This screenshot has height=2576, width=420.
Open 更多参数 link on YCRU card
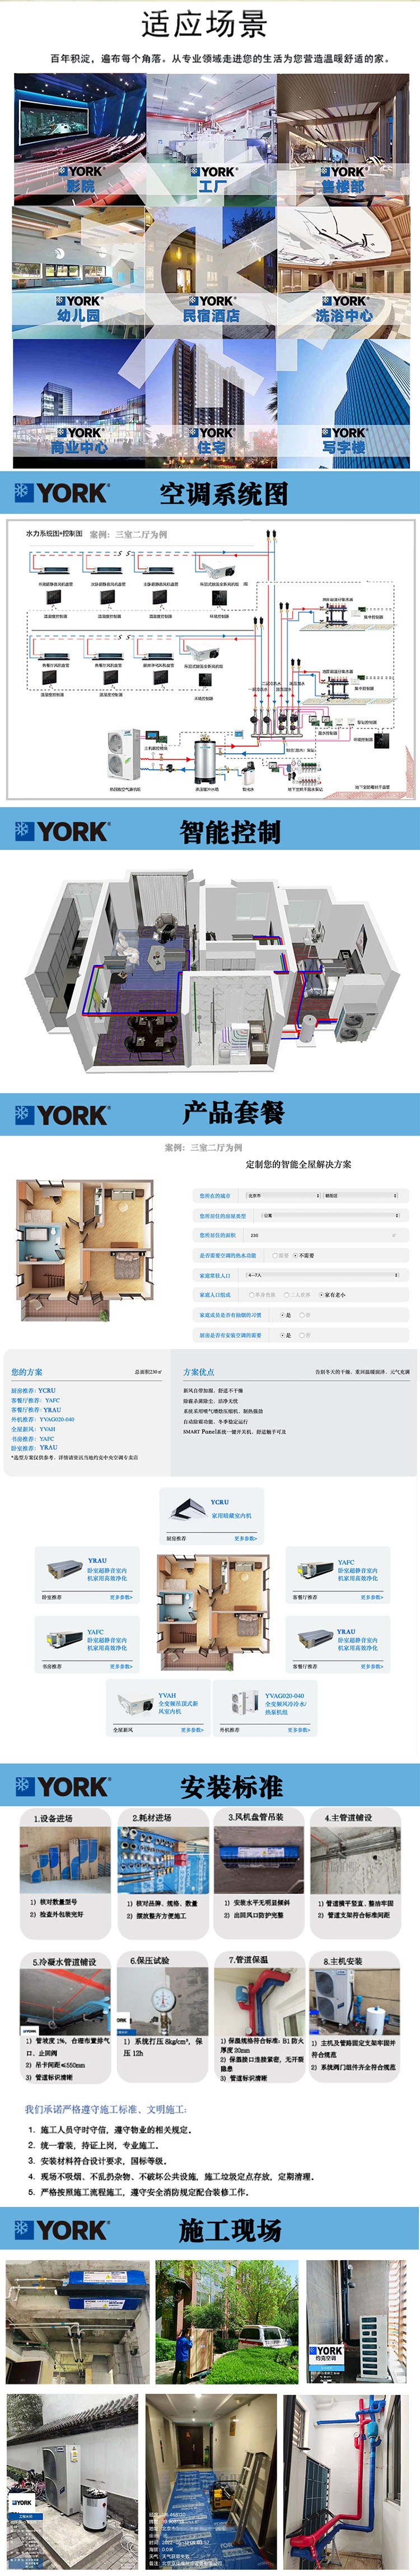245,1538
